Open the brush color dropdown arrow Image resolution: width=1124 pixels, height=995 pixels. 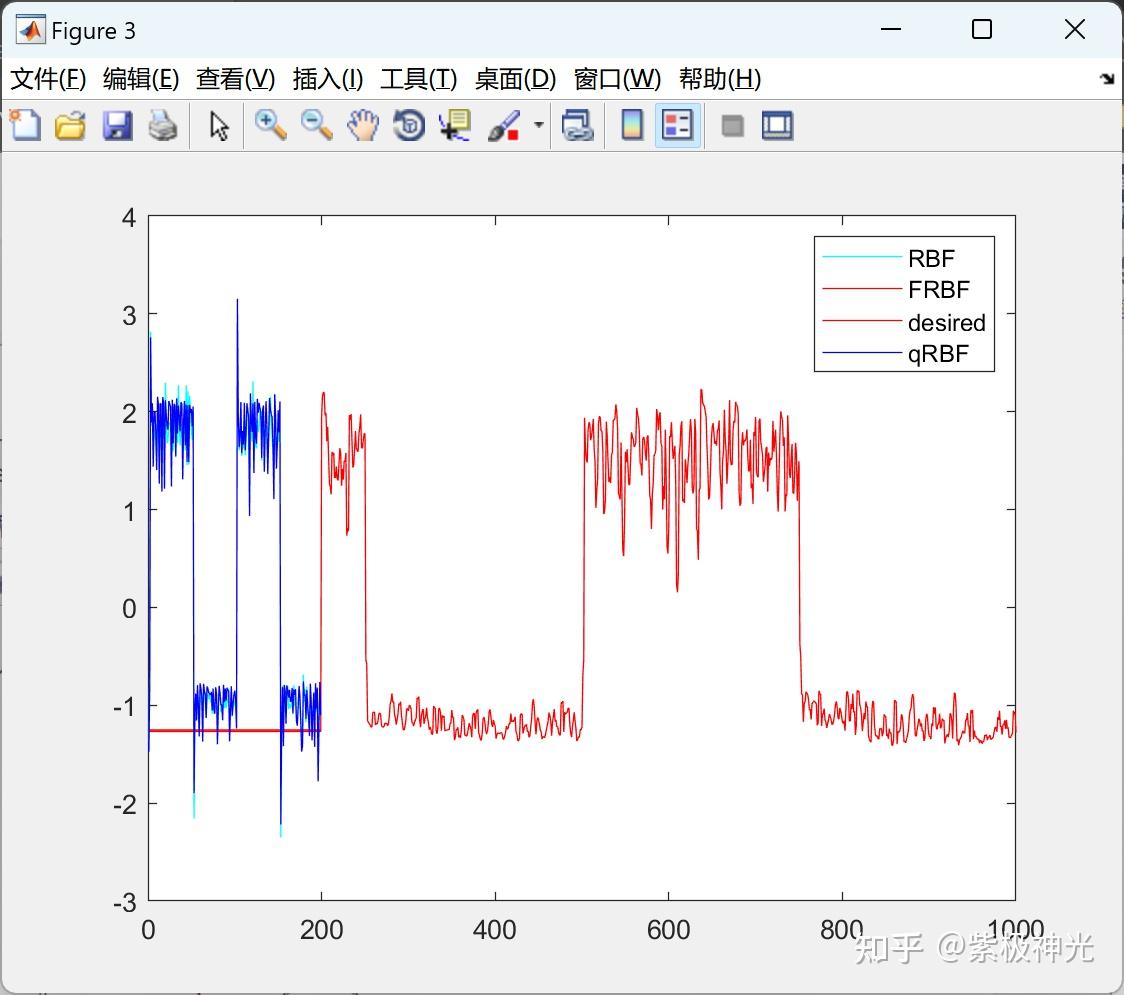pyautogui.click(x=536, y=125)
